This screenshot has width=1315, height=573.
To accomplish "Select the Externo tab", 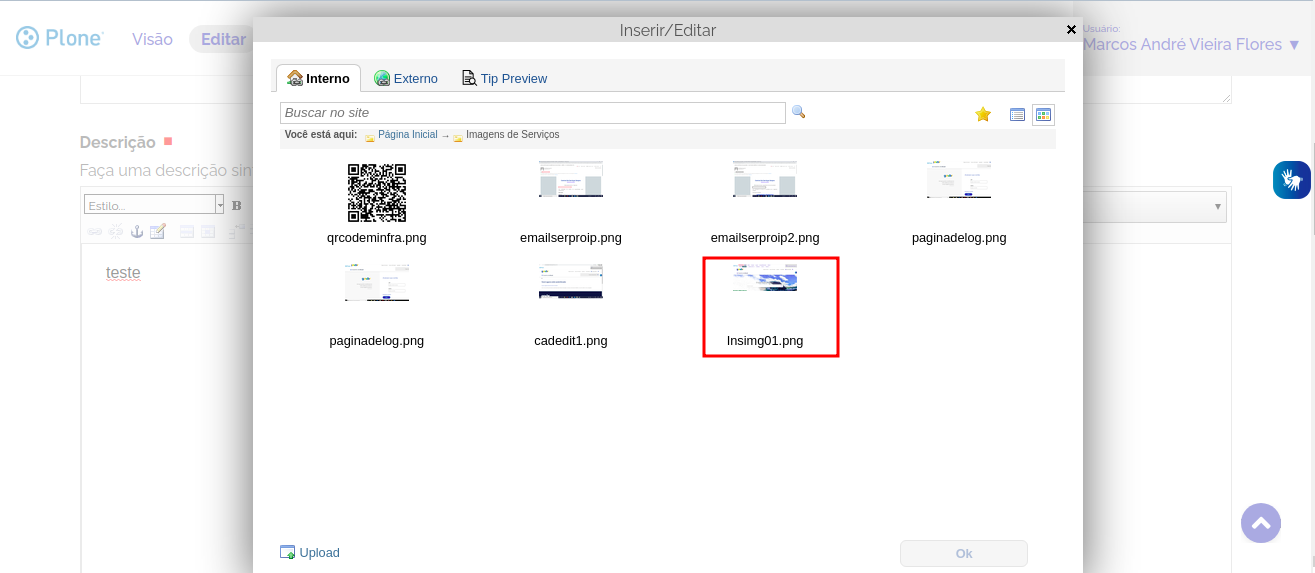I will tap(406, 78).
